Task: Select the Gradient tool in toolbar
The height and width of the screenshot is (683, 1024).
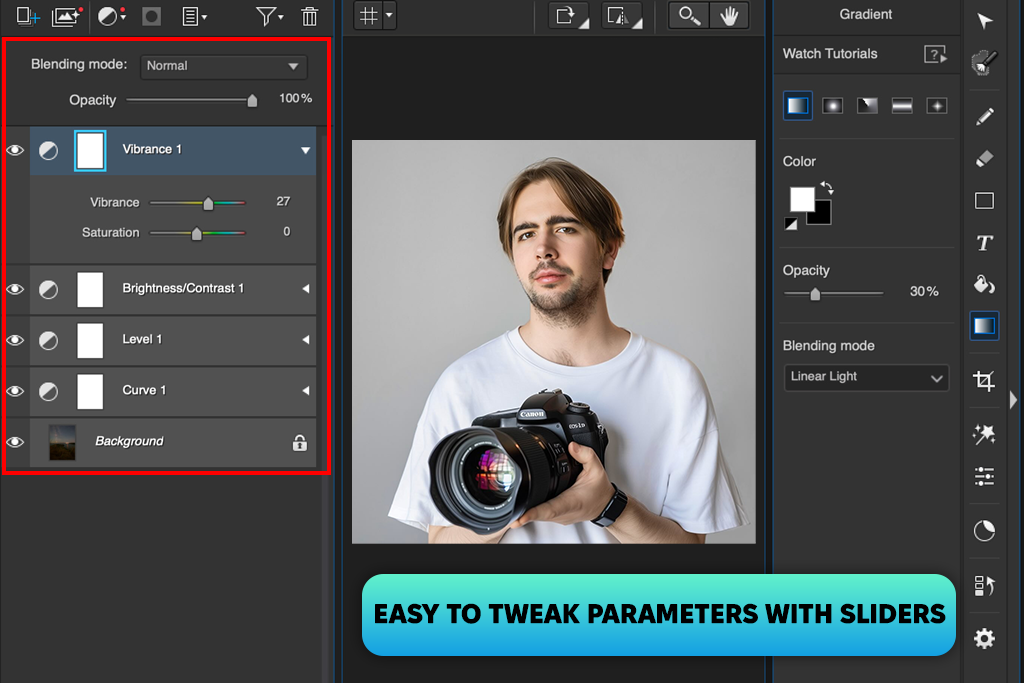Action: click(x=984, y=325)
